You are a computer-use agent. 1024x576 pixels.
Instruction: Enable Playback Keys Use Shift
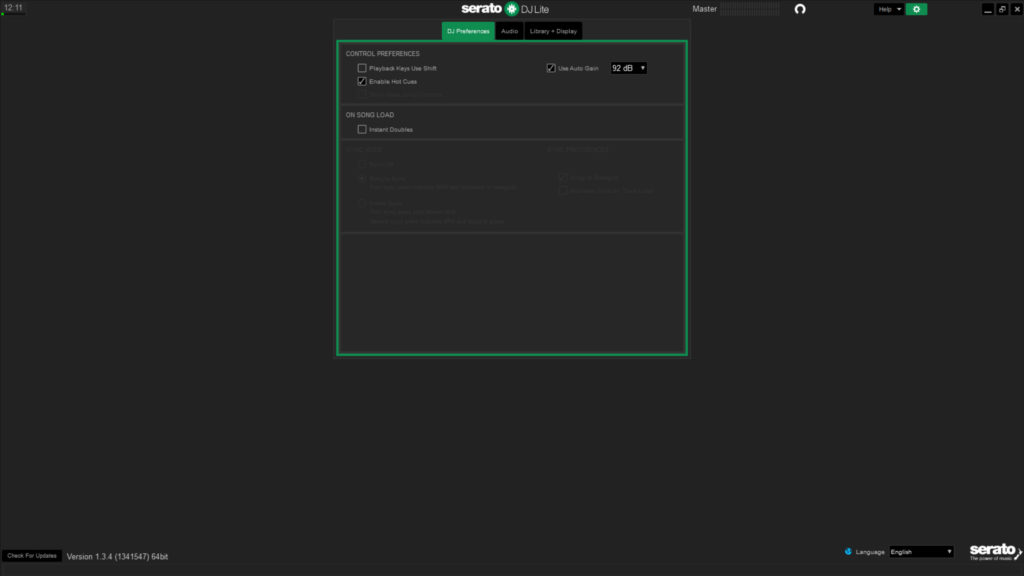tap(362, 68)
